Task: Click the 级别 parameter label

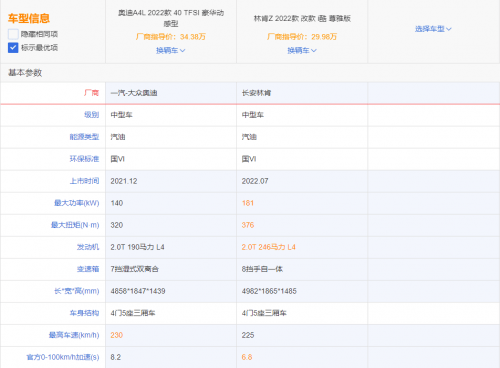Action: pyautogui.click(x=91, y=115)
